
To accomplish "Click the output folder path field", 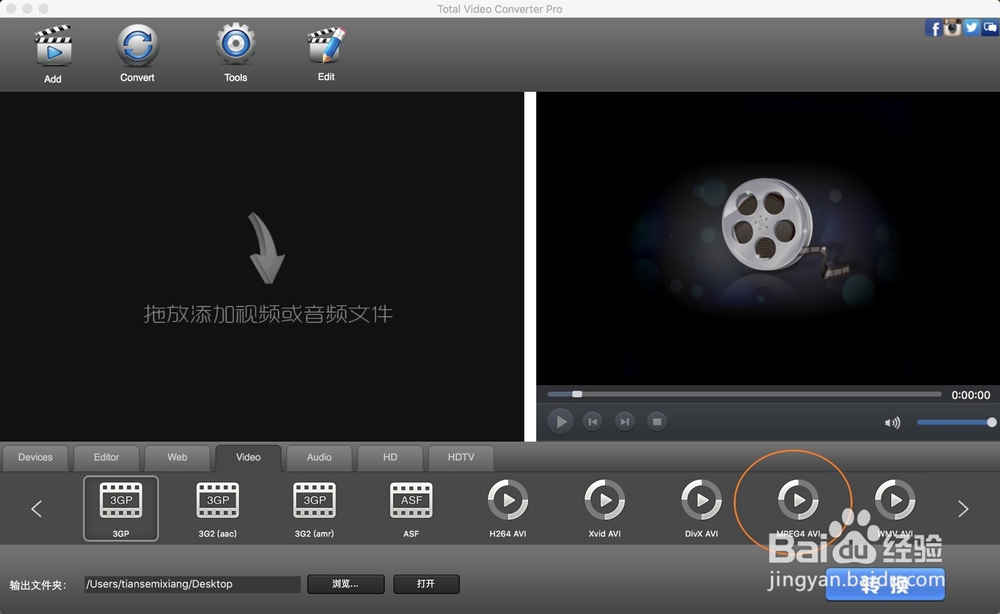I will 192,584.
